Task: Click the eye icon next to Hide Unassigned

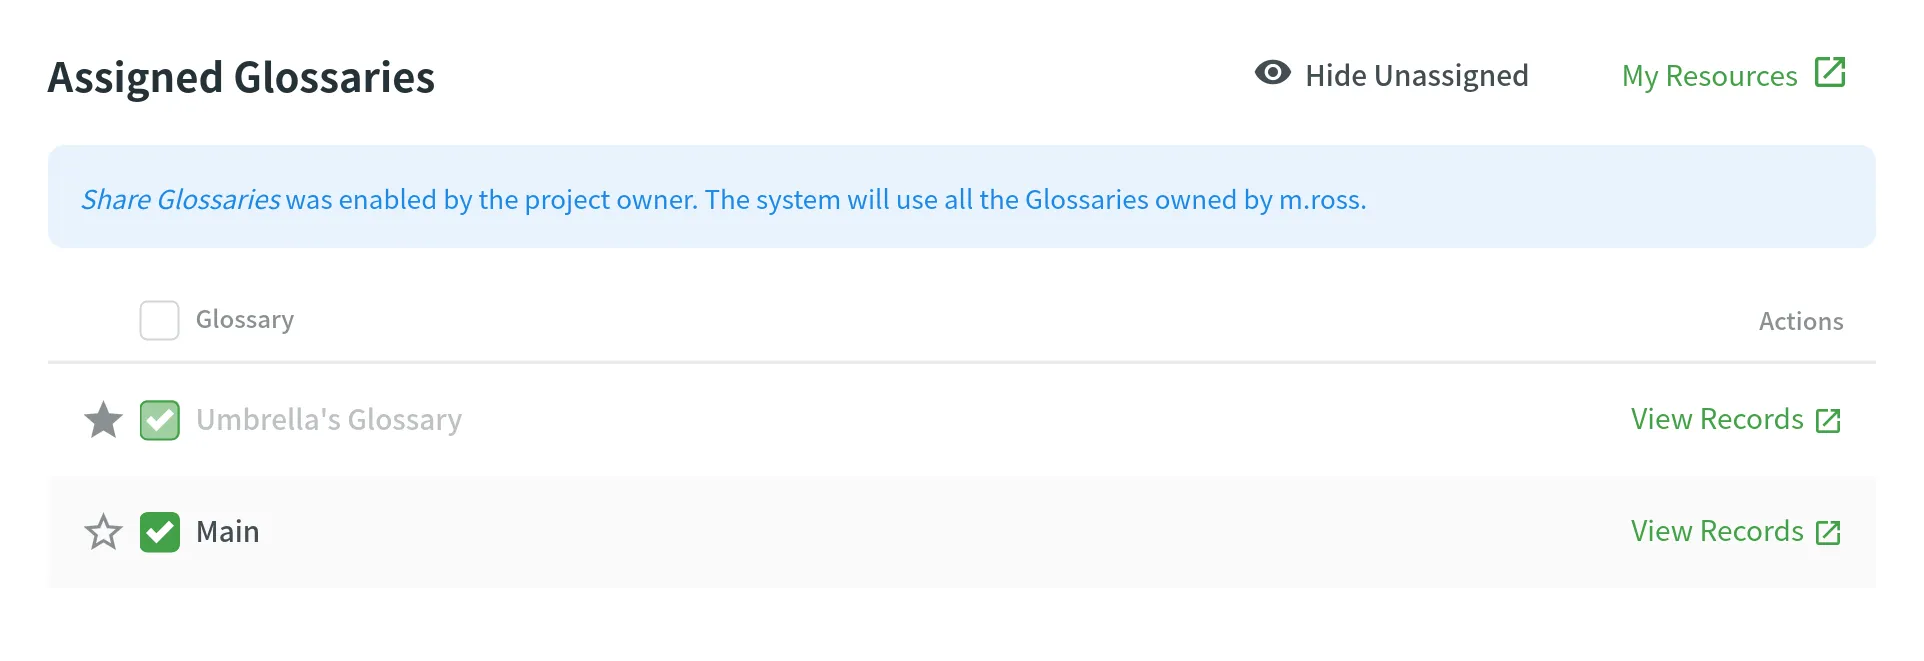Action: coord(1271,74)
